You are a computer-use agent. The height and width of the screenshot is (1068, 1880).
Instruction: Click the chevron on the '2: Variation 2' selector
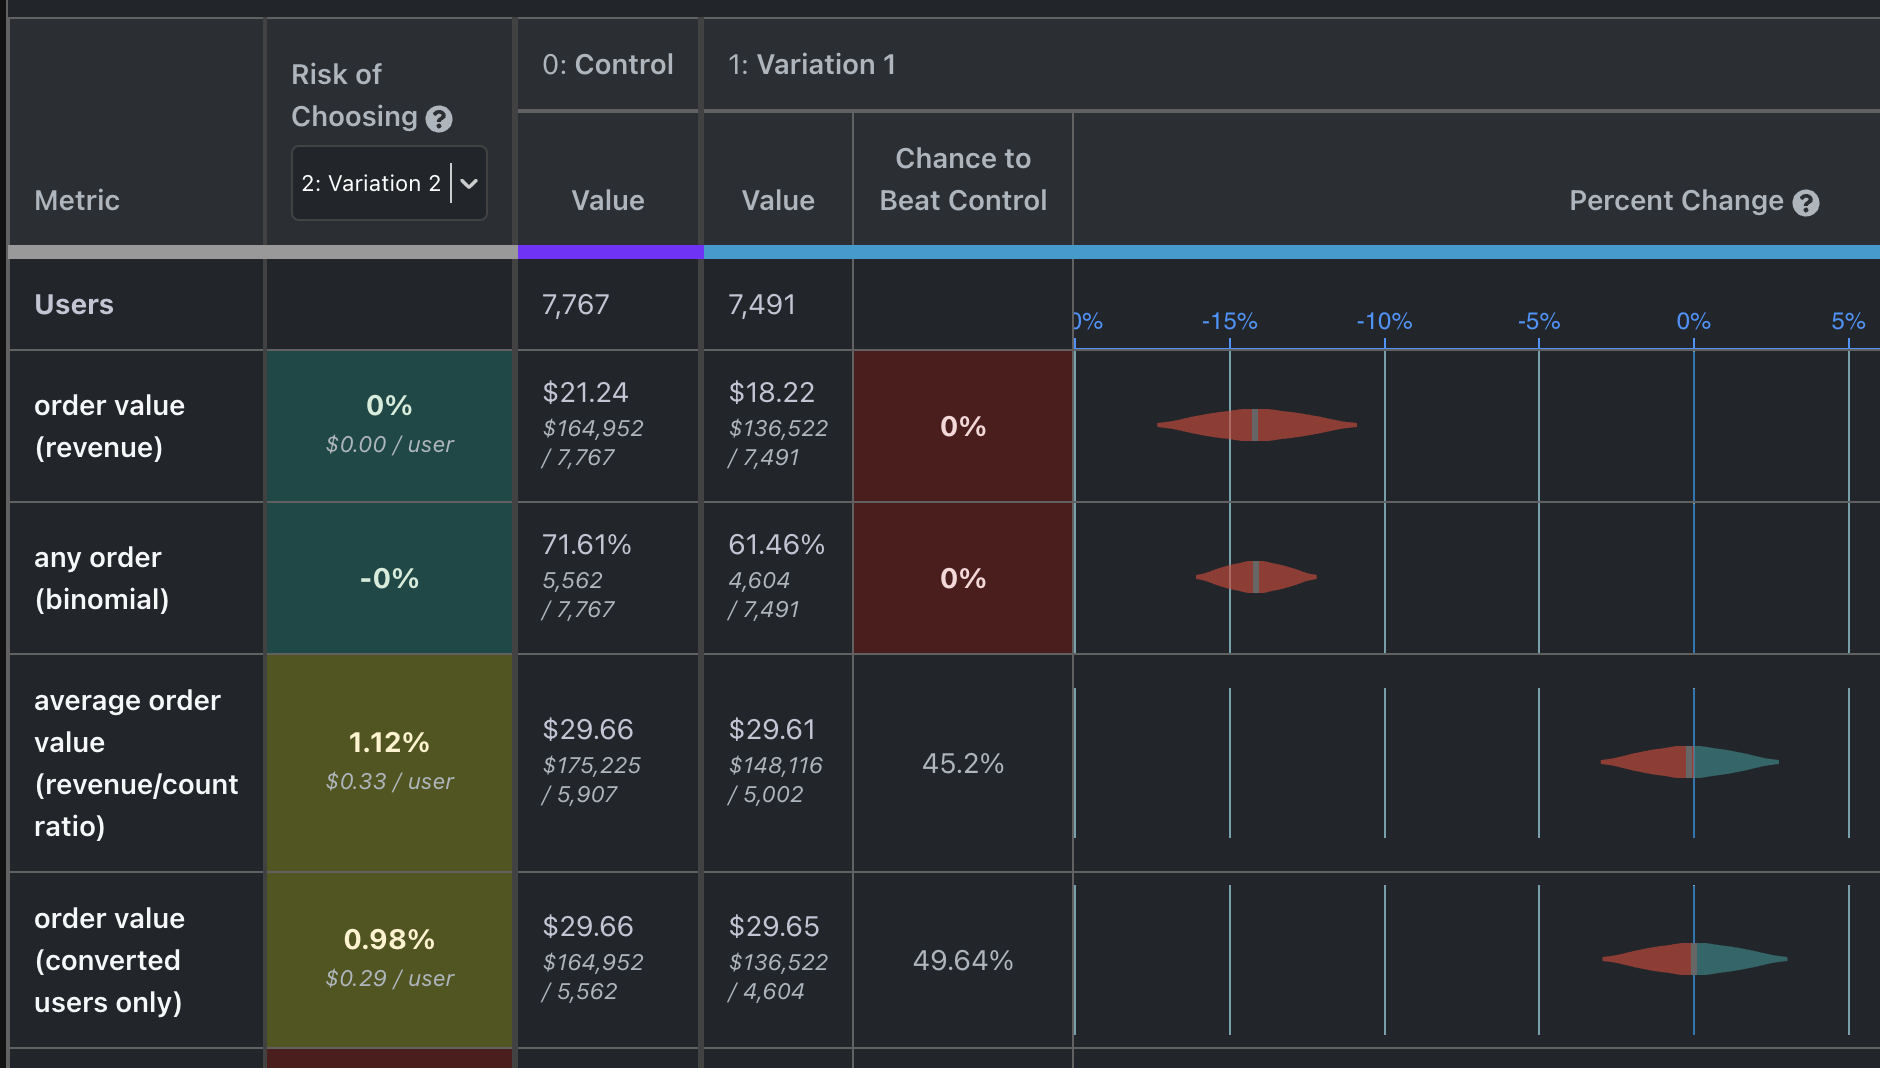pyautogui.click(x=469, y=182)
